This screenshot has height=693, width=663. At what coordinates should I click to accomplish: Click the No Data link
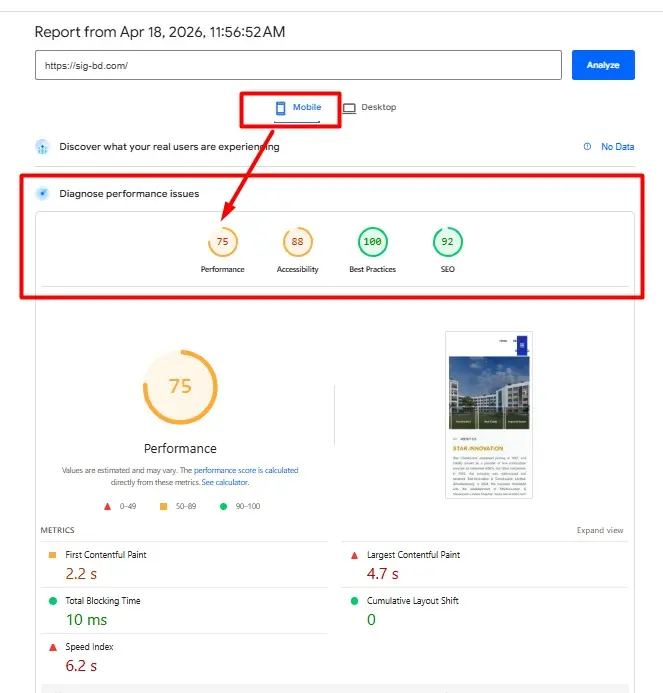617,147
